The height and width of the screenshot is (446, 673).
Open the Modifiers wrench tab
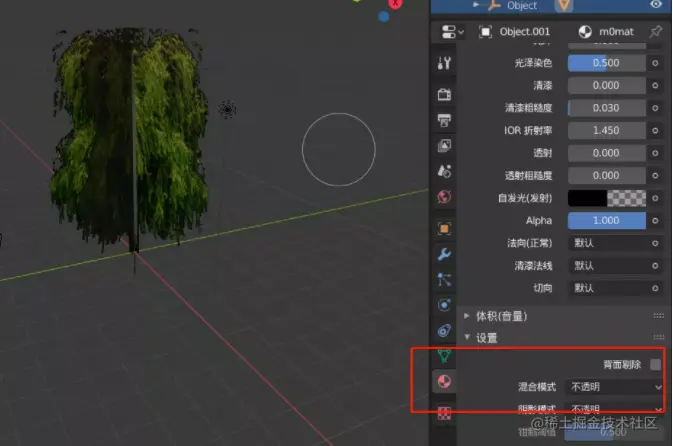[x=444, y=254]
